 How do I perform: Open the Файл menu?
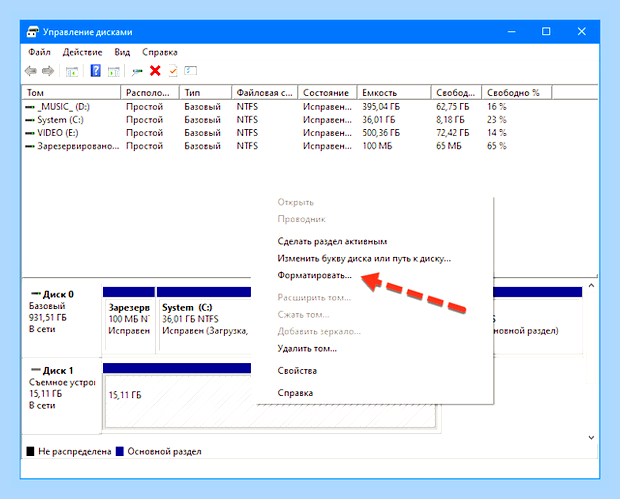[39, 52]
